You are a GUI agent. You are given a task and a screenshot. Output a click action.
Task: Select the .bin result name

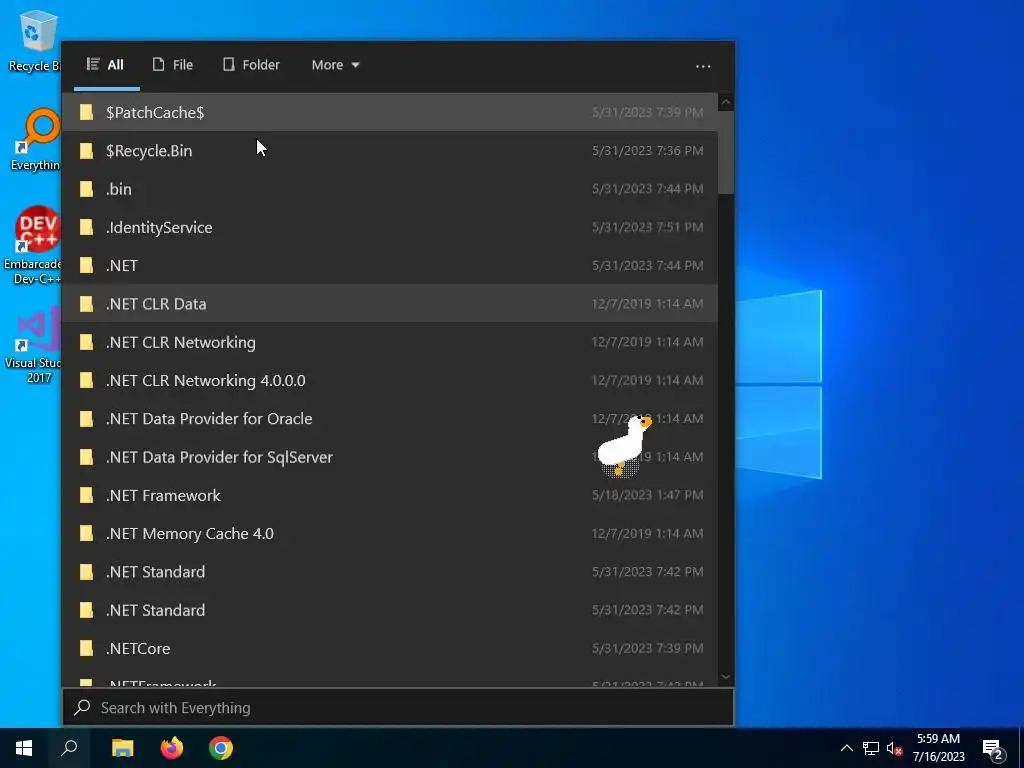pyautogui.click(x=119, y=189)
